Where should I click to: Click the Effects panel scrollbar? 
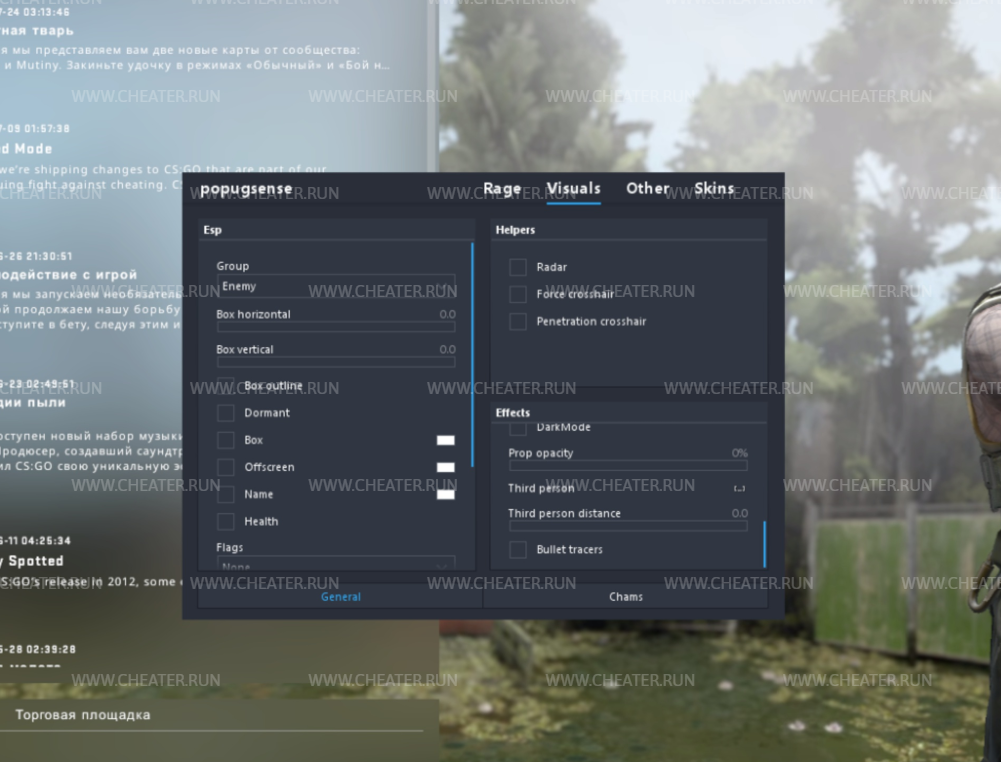click(764, 544)
